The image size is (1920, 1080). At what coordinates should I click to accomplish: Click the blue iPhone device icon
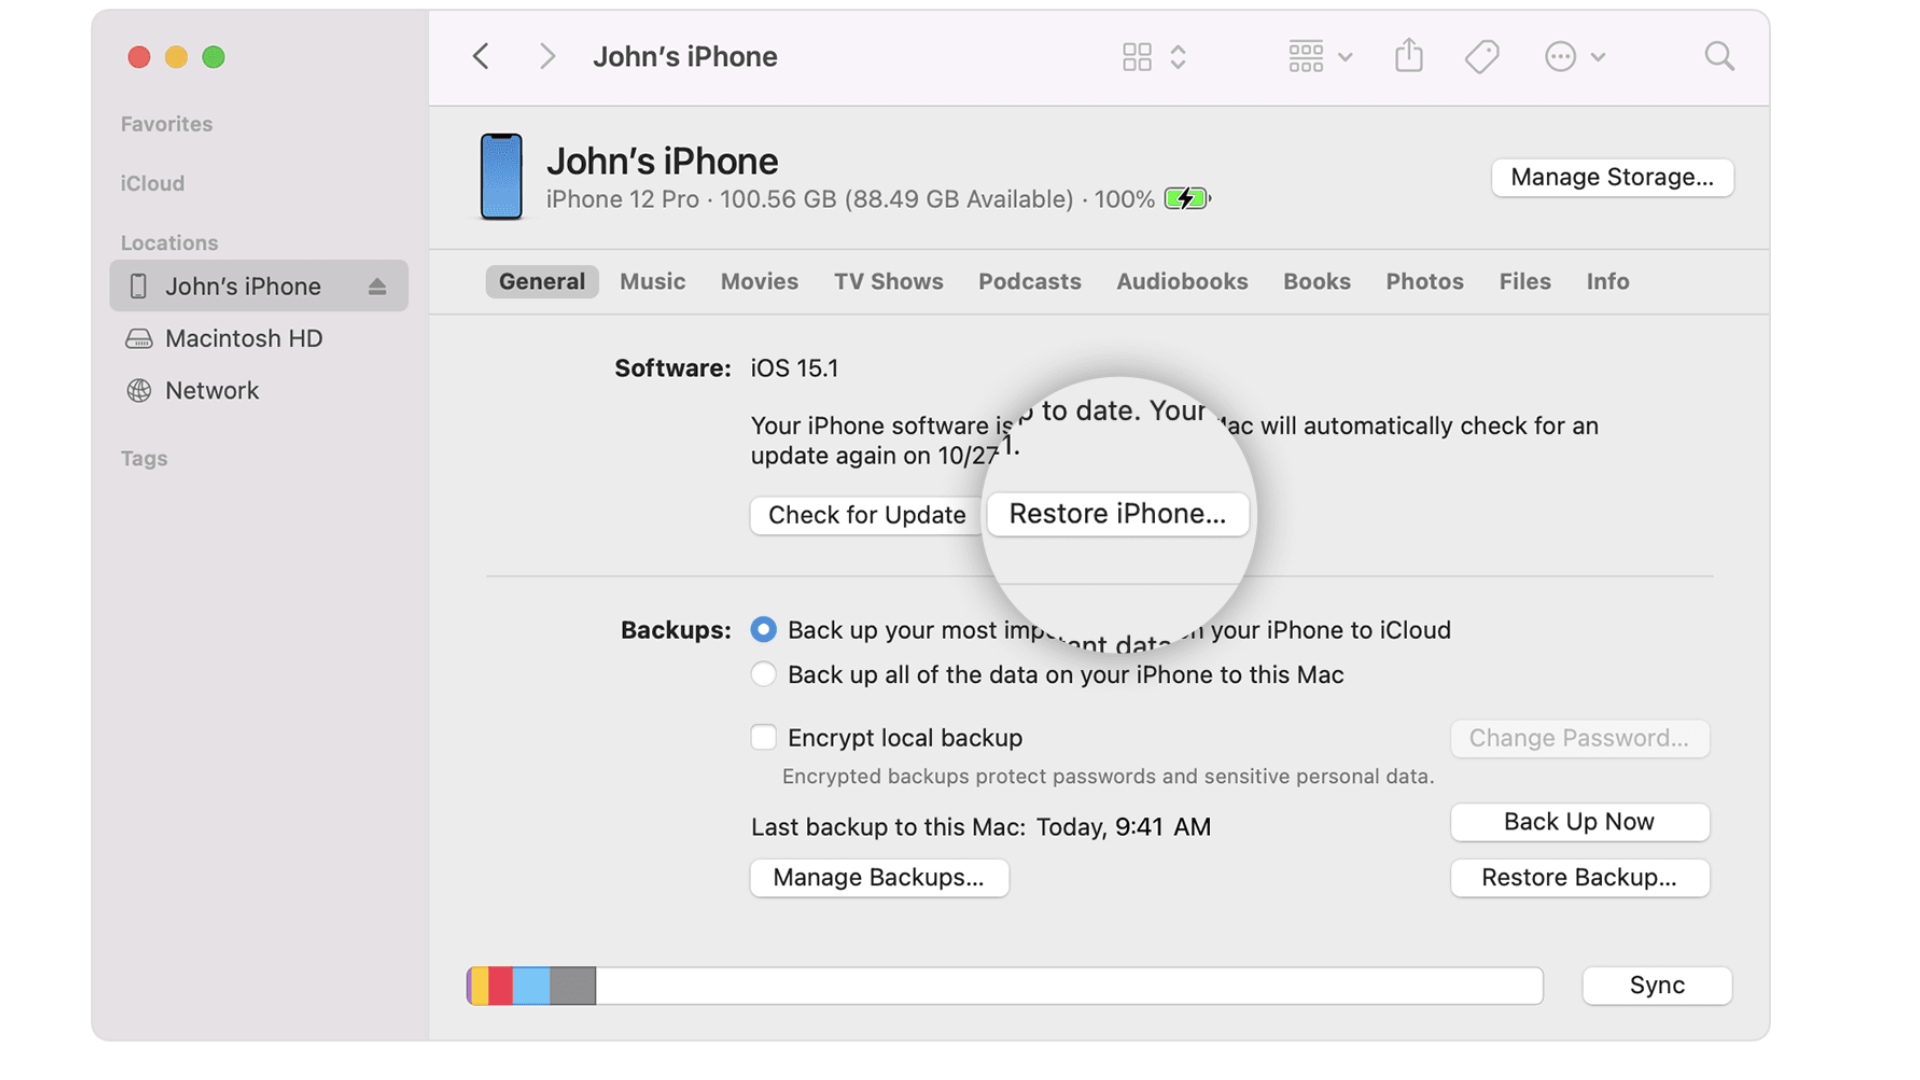tap(501, 177)
